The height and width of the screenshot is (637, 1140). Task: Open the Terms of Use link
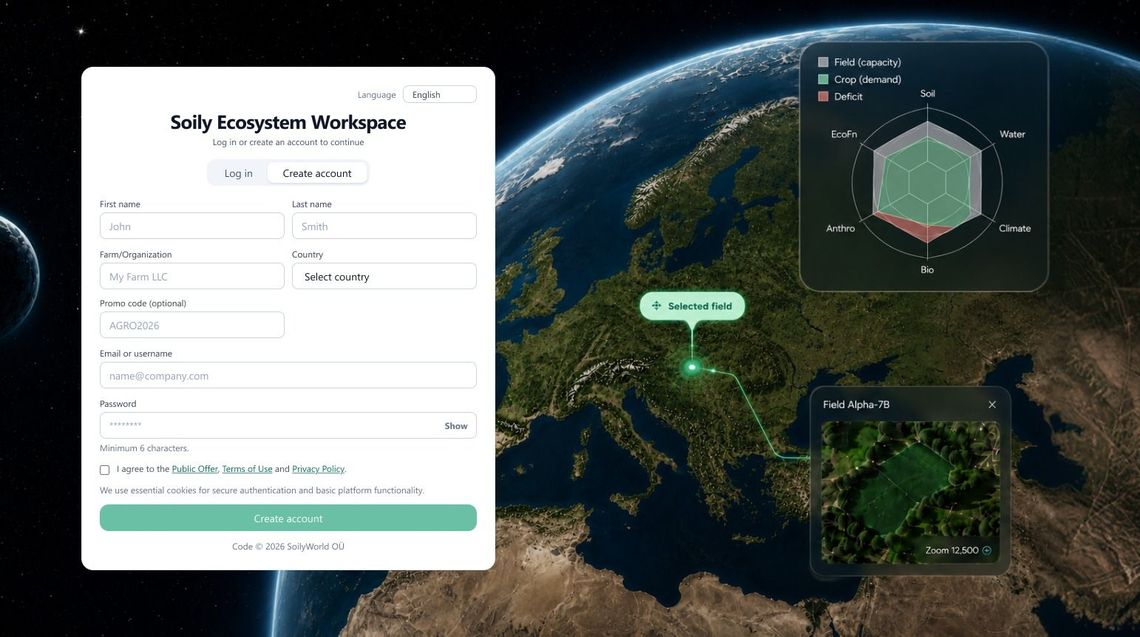(x=247, y=469)
